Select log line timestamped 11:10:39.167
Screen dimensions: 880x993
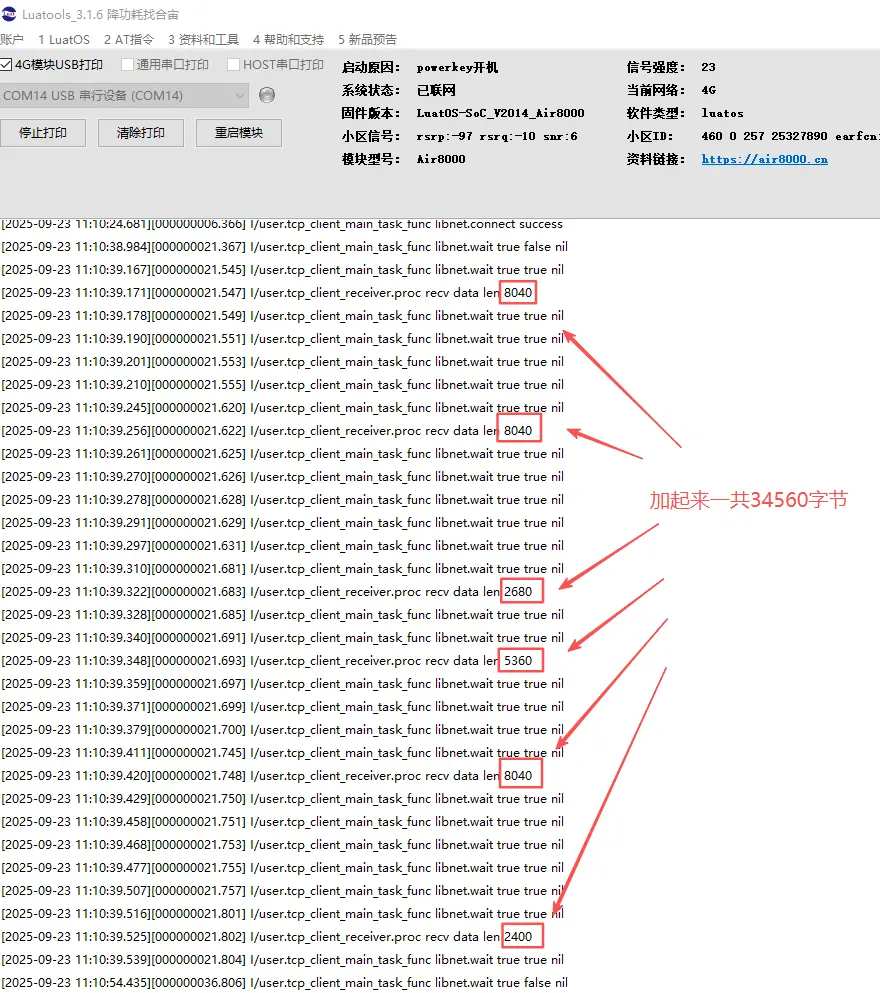[282, 270]
